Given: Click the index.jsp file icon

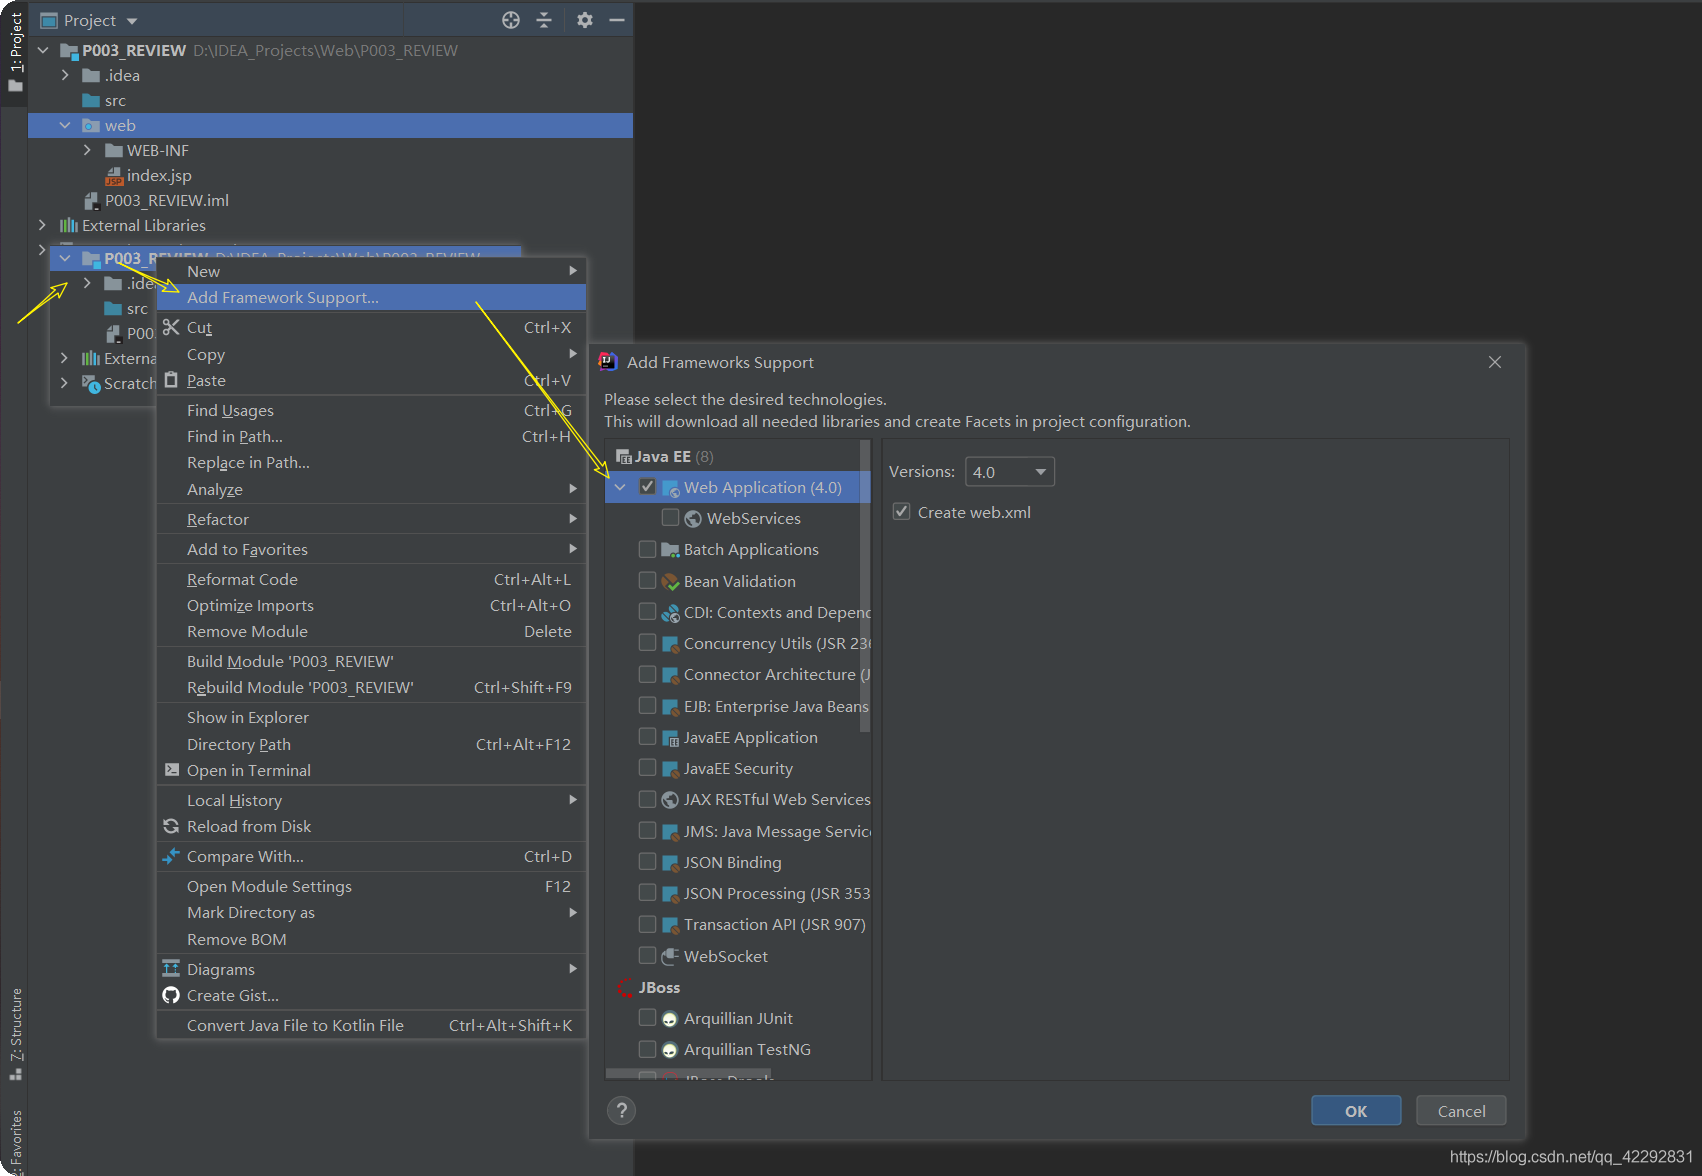Looking at the screenshot, I should click(x=114, y=176).
